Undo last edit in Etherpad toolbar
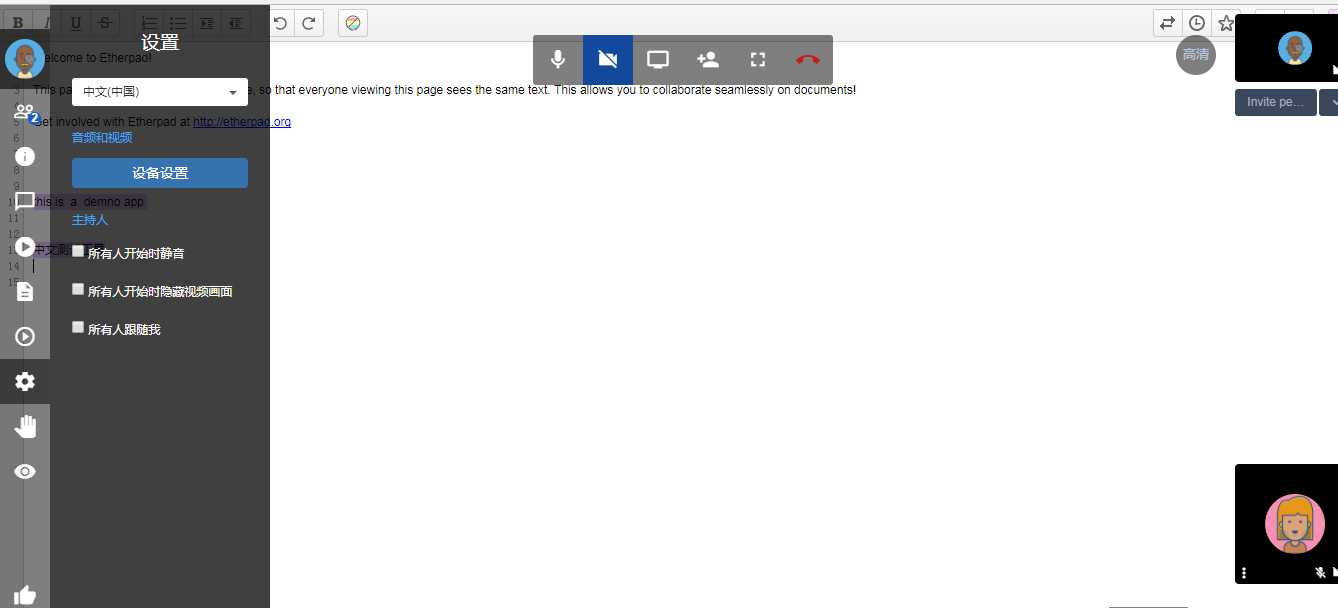Viewport: 1338px width, 608px height. point(280,23)
